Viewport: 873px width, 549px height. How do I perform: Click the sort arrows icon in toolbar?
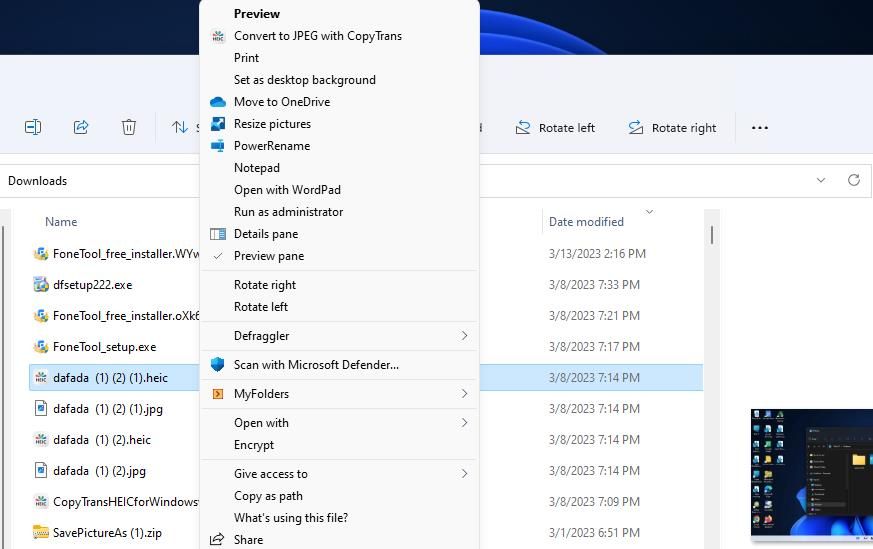point(179,128)
